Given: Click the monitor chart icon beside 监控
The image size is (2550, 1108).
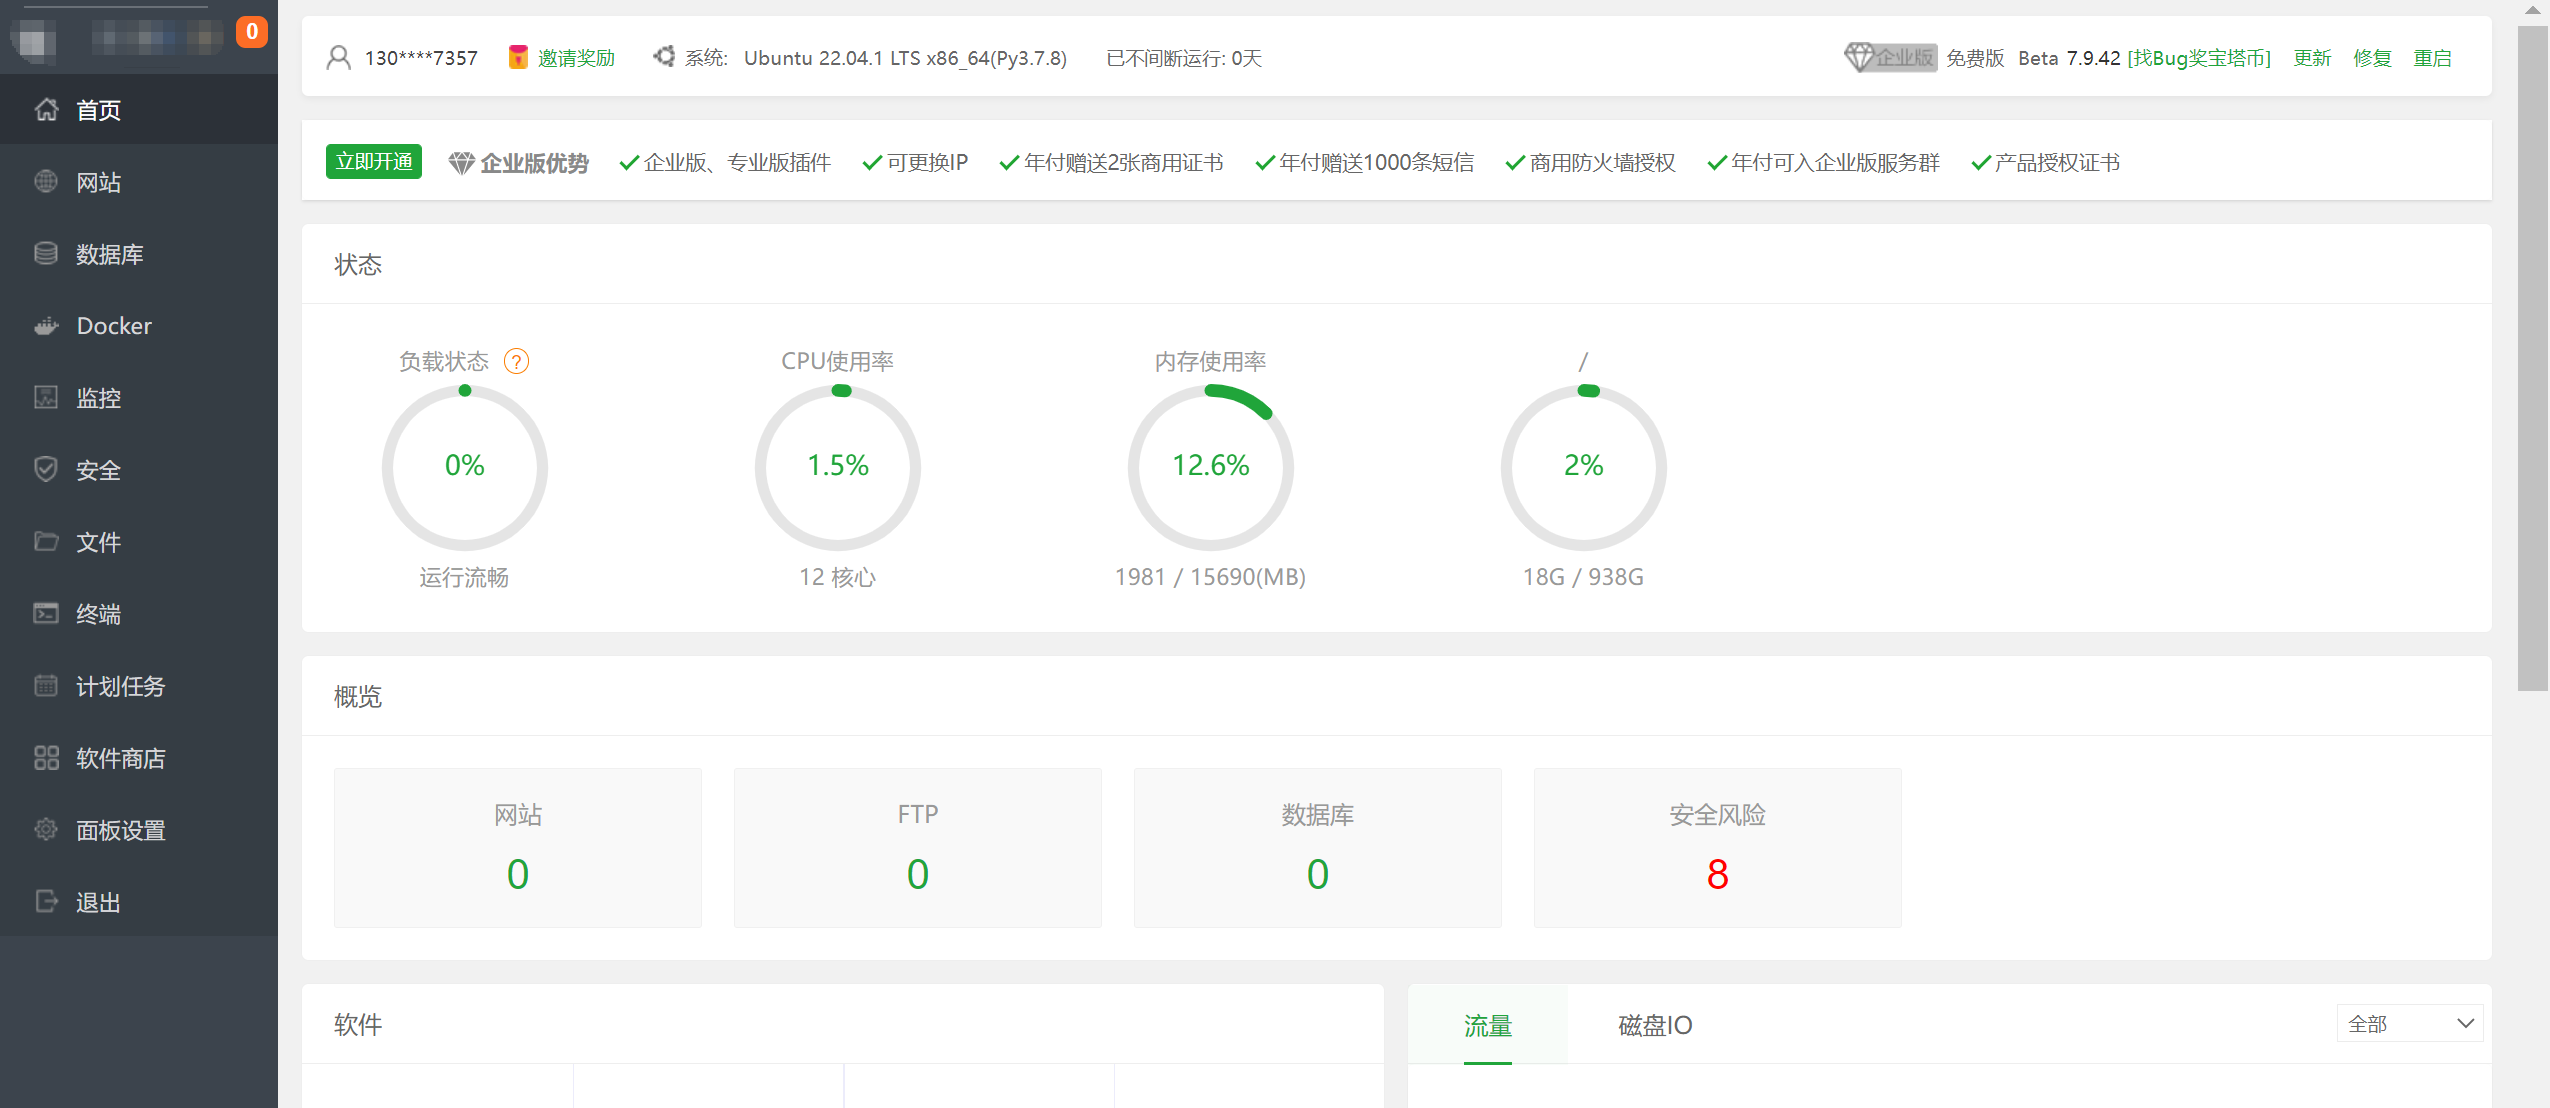Looking at the screenshot, I should point(46,397).
